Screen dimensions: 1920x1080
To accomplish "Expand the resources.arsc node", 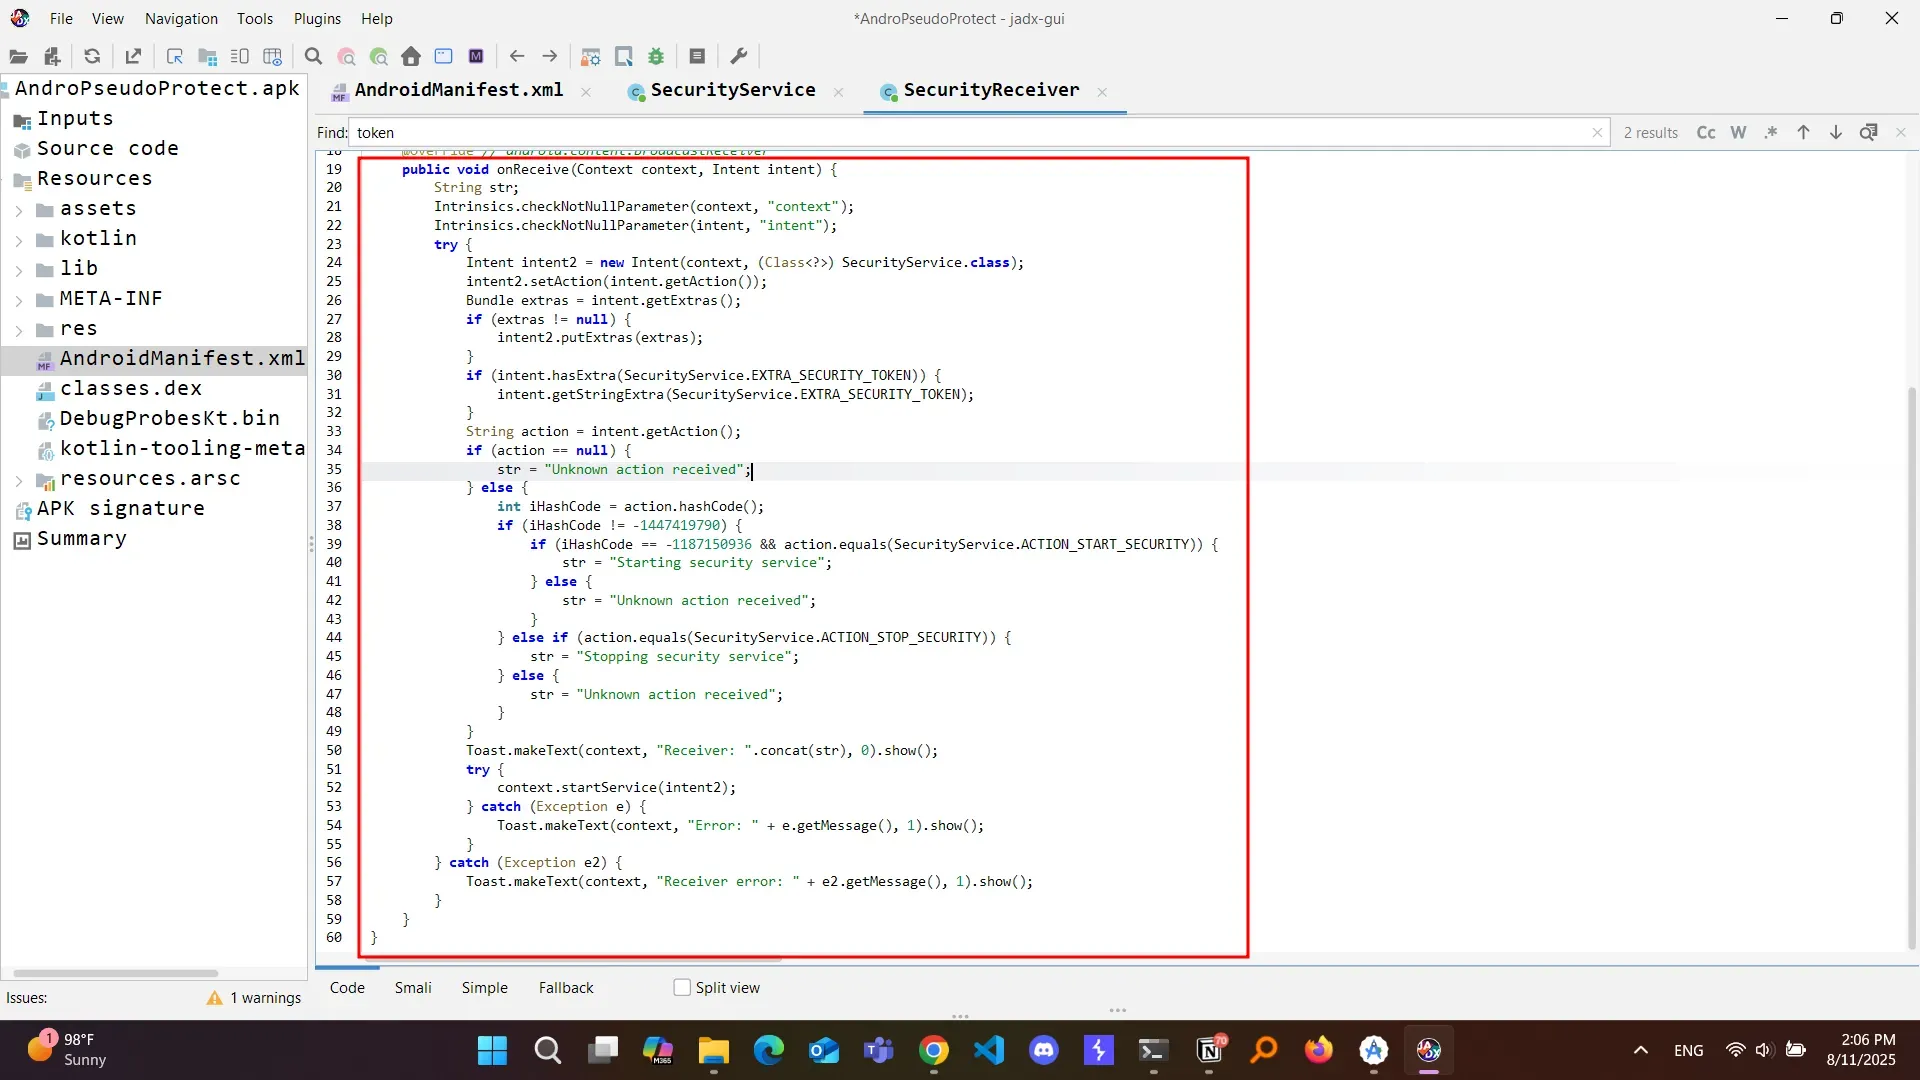I will [19, 480].
